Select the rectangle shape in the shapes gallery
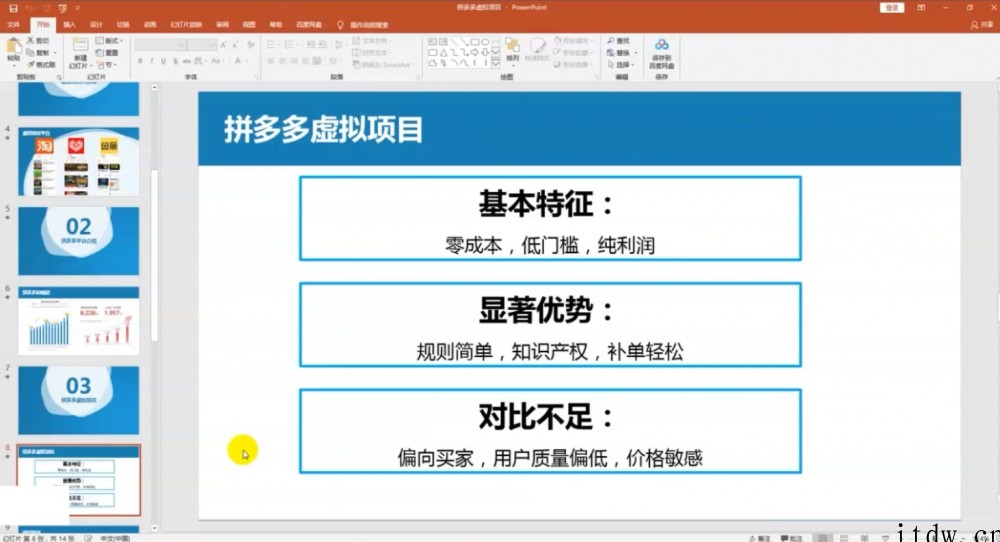Image resolution: width=1000 pixels, height=542 pixels. click(x=474, y=42)
